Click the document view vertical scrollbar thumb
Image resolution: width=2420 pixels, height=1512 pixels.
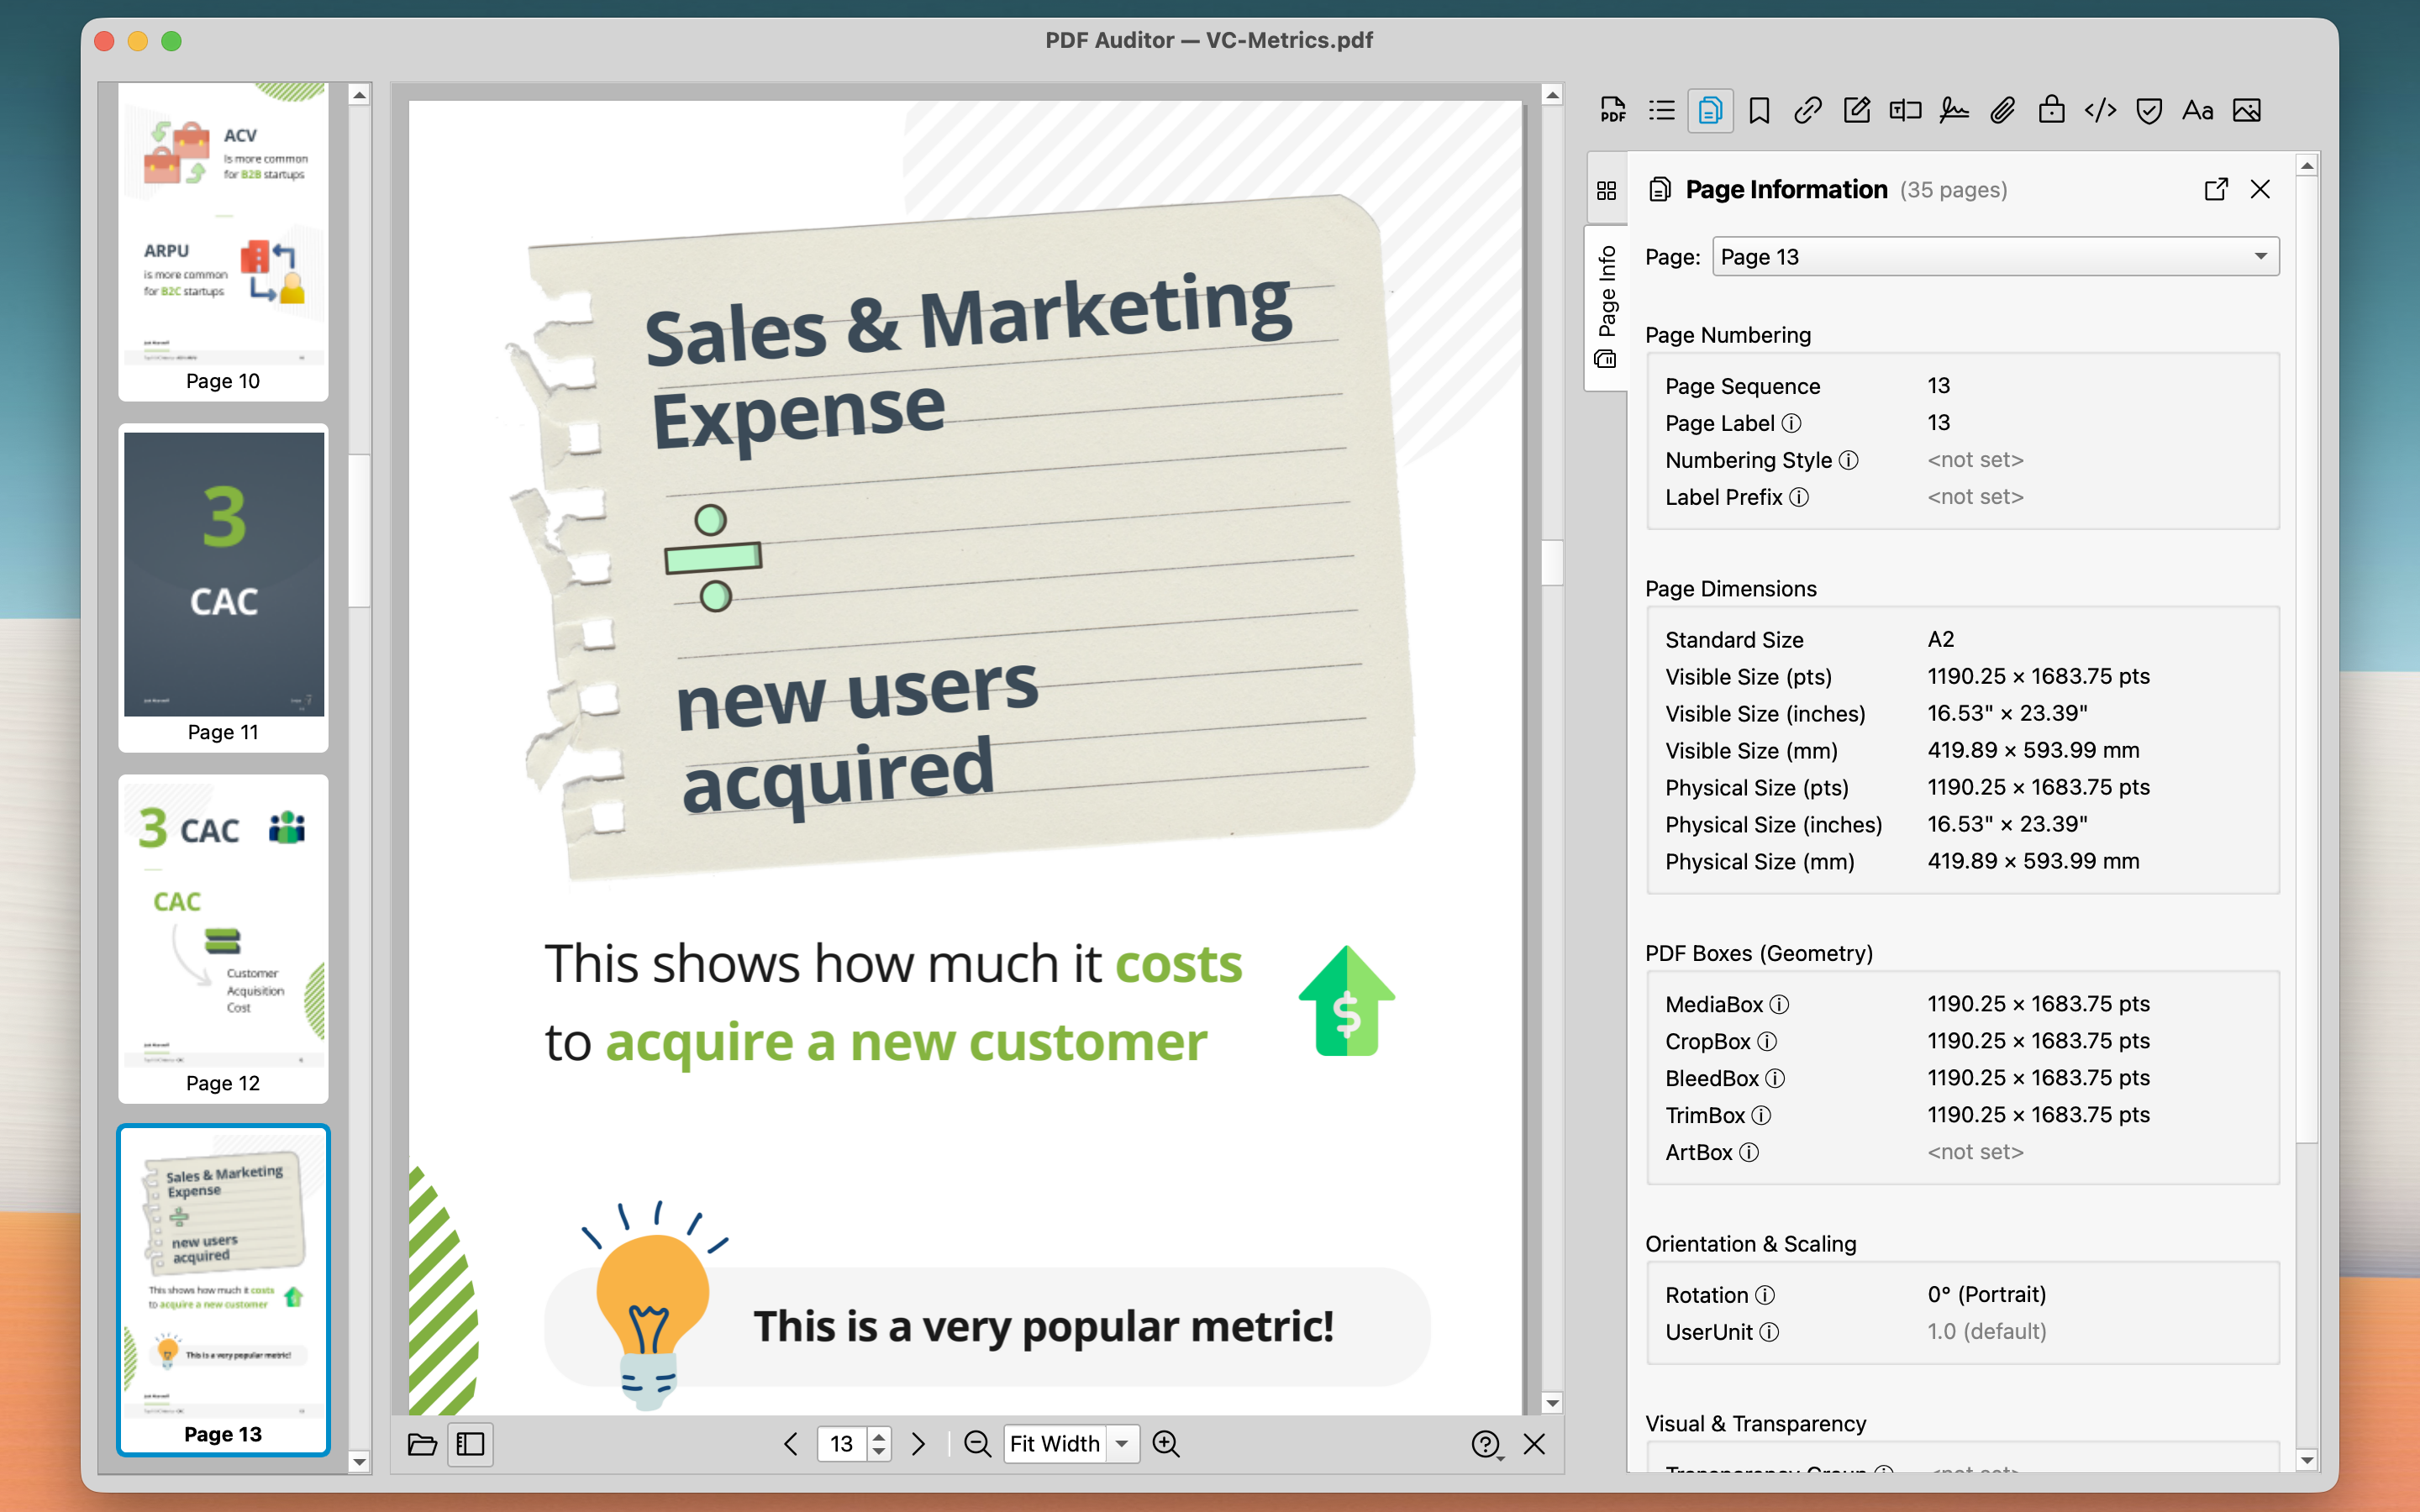point(1552,561)
